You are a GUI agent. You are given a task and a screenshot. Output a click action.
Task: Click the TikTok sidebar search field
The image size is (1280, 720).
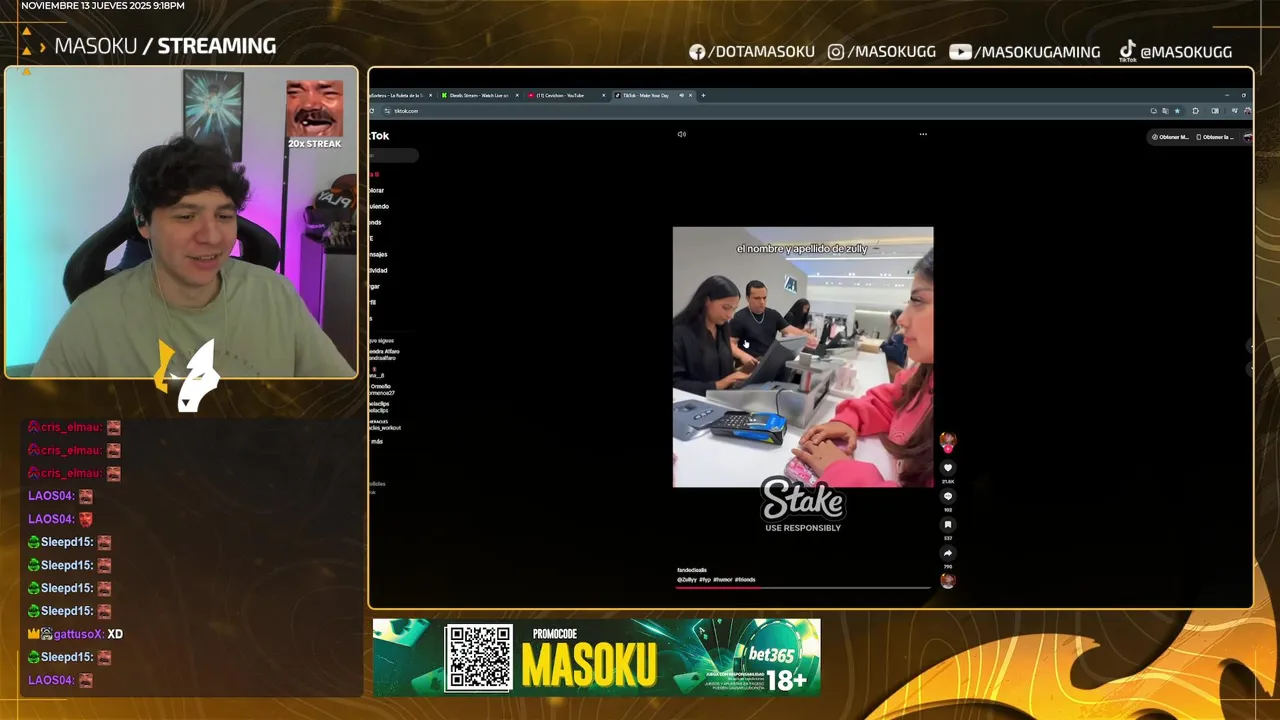(393, 156)
